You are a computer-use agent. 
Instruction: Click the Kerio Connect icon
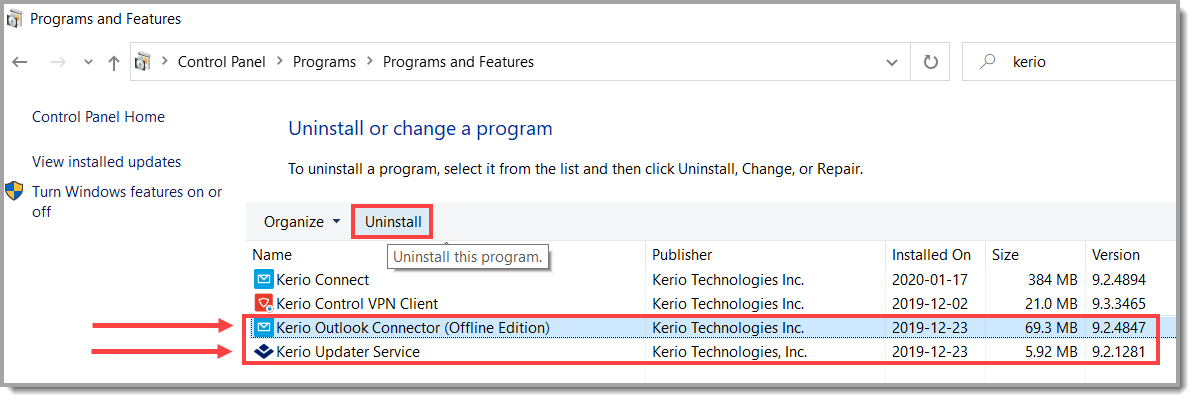point(263,280)
